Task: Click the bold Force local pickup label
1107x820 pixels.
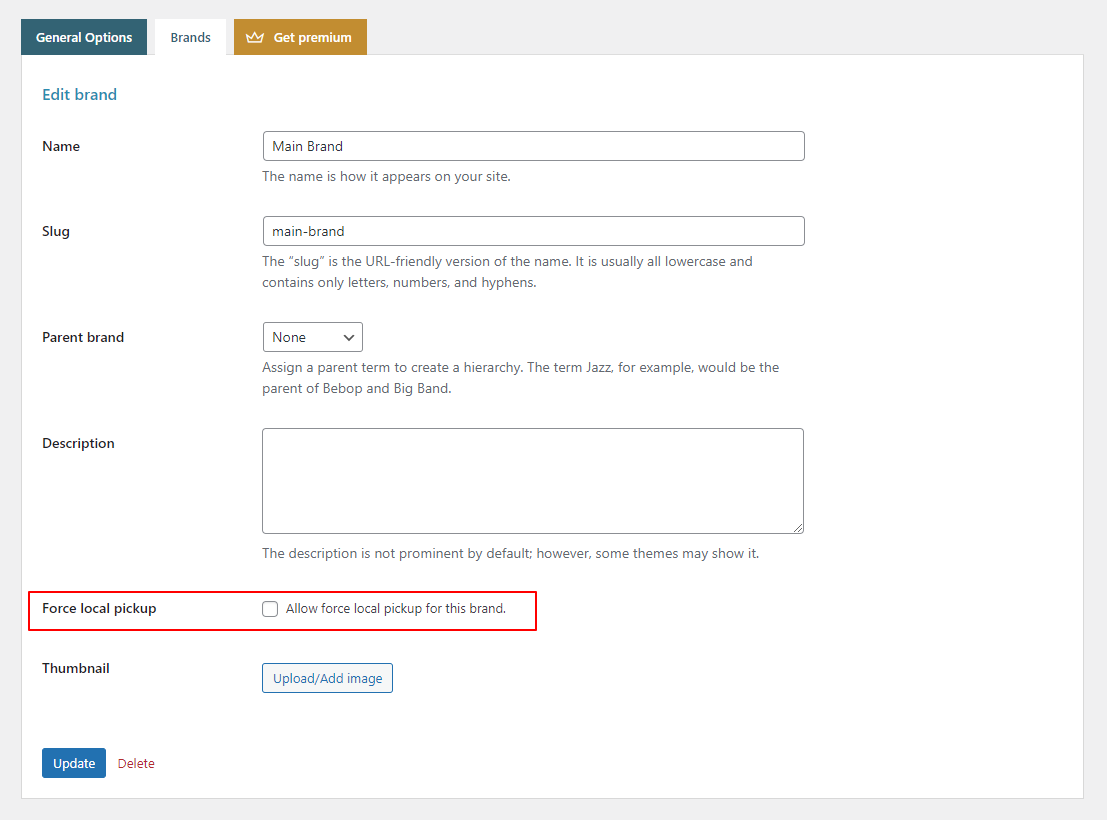Action: (99, 608)
